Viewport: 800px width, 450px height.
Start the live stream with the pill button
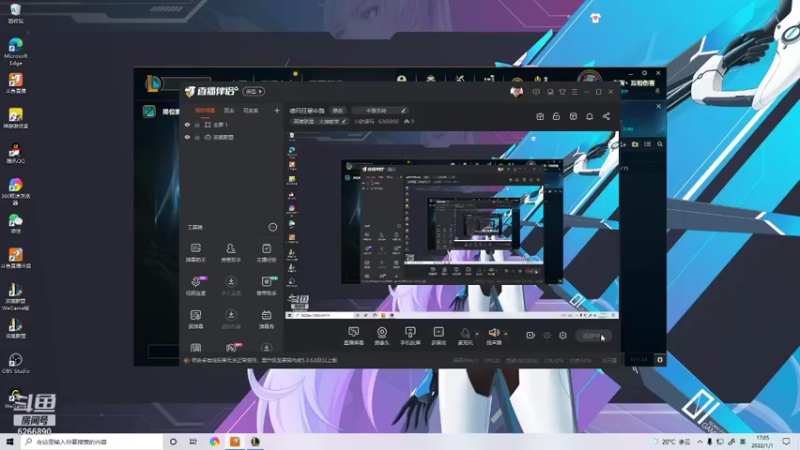(593, 335)
